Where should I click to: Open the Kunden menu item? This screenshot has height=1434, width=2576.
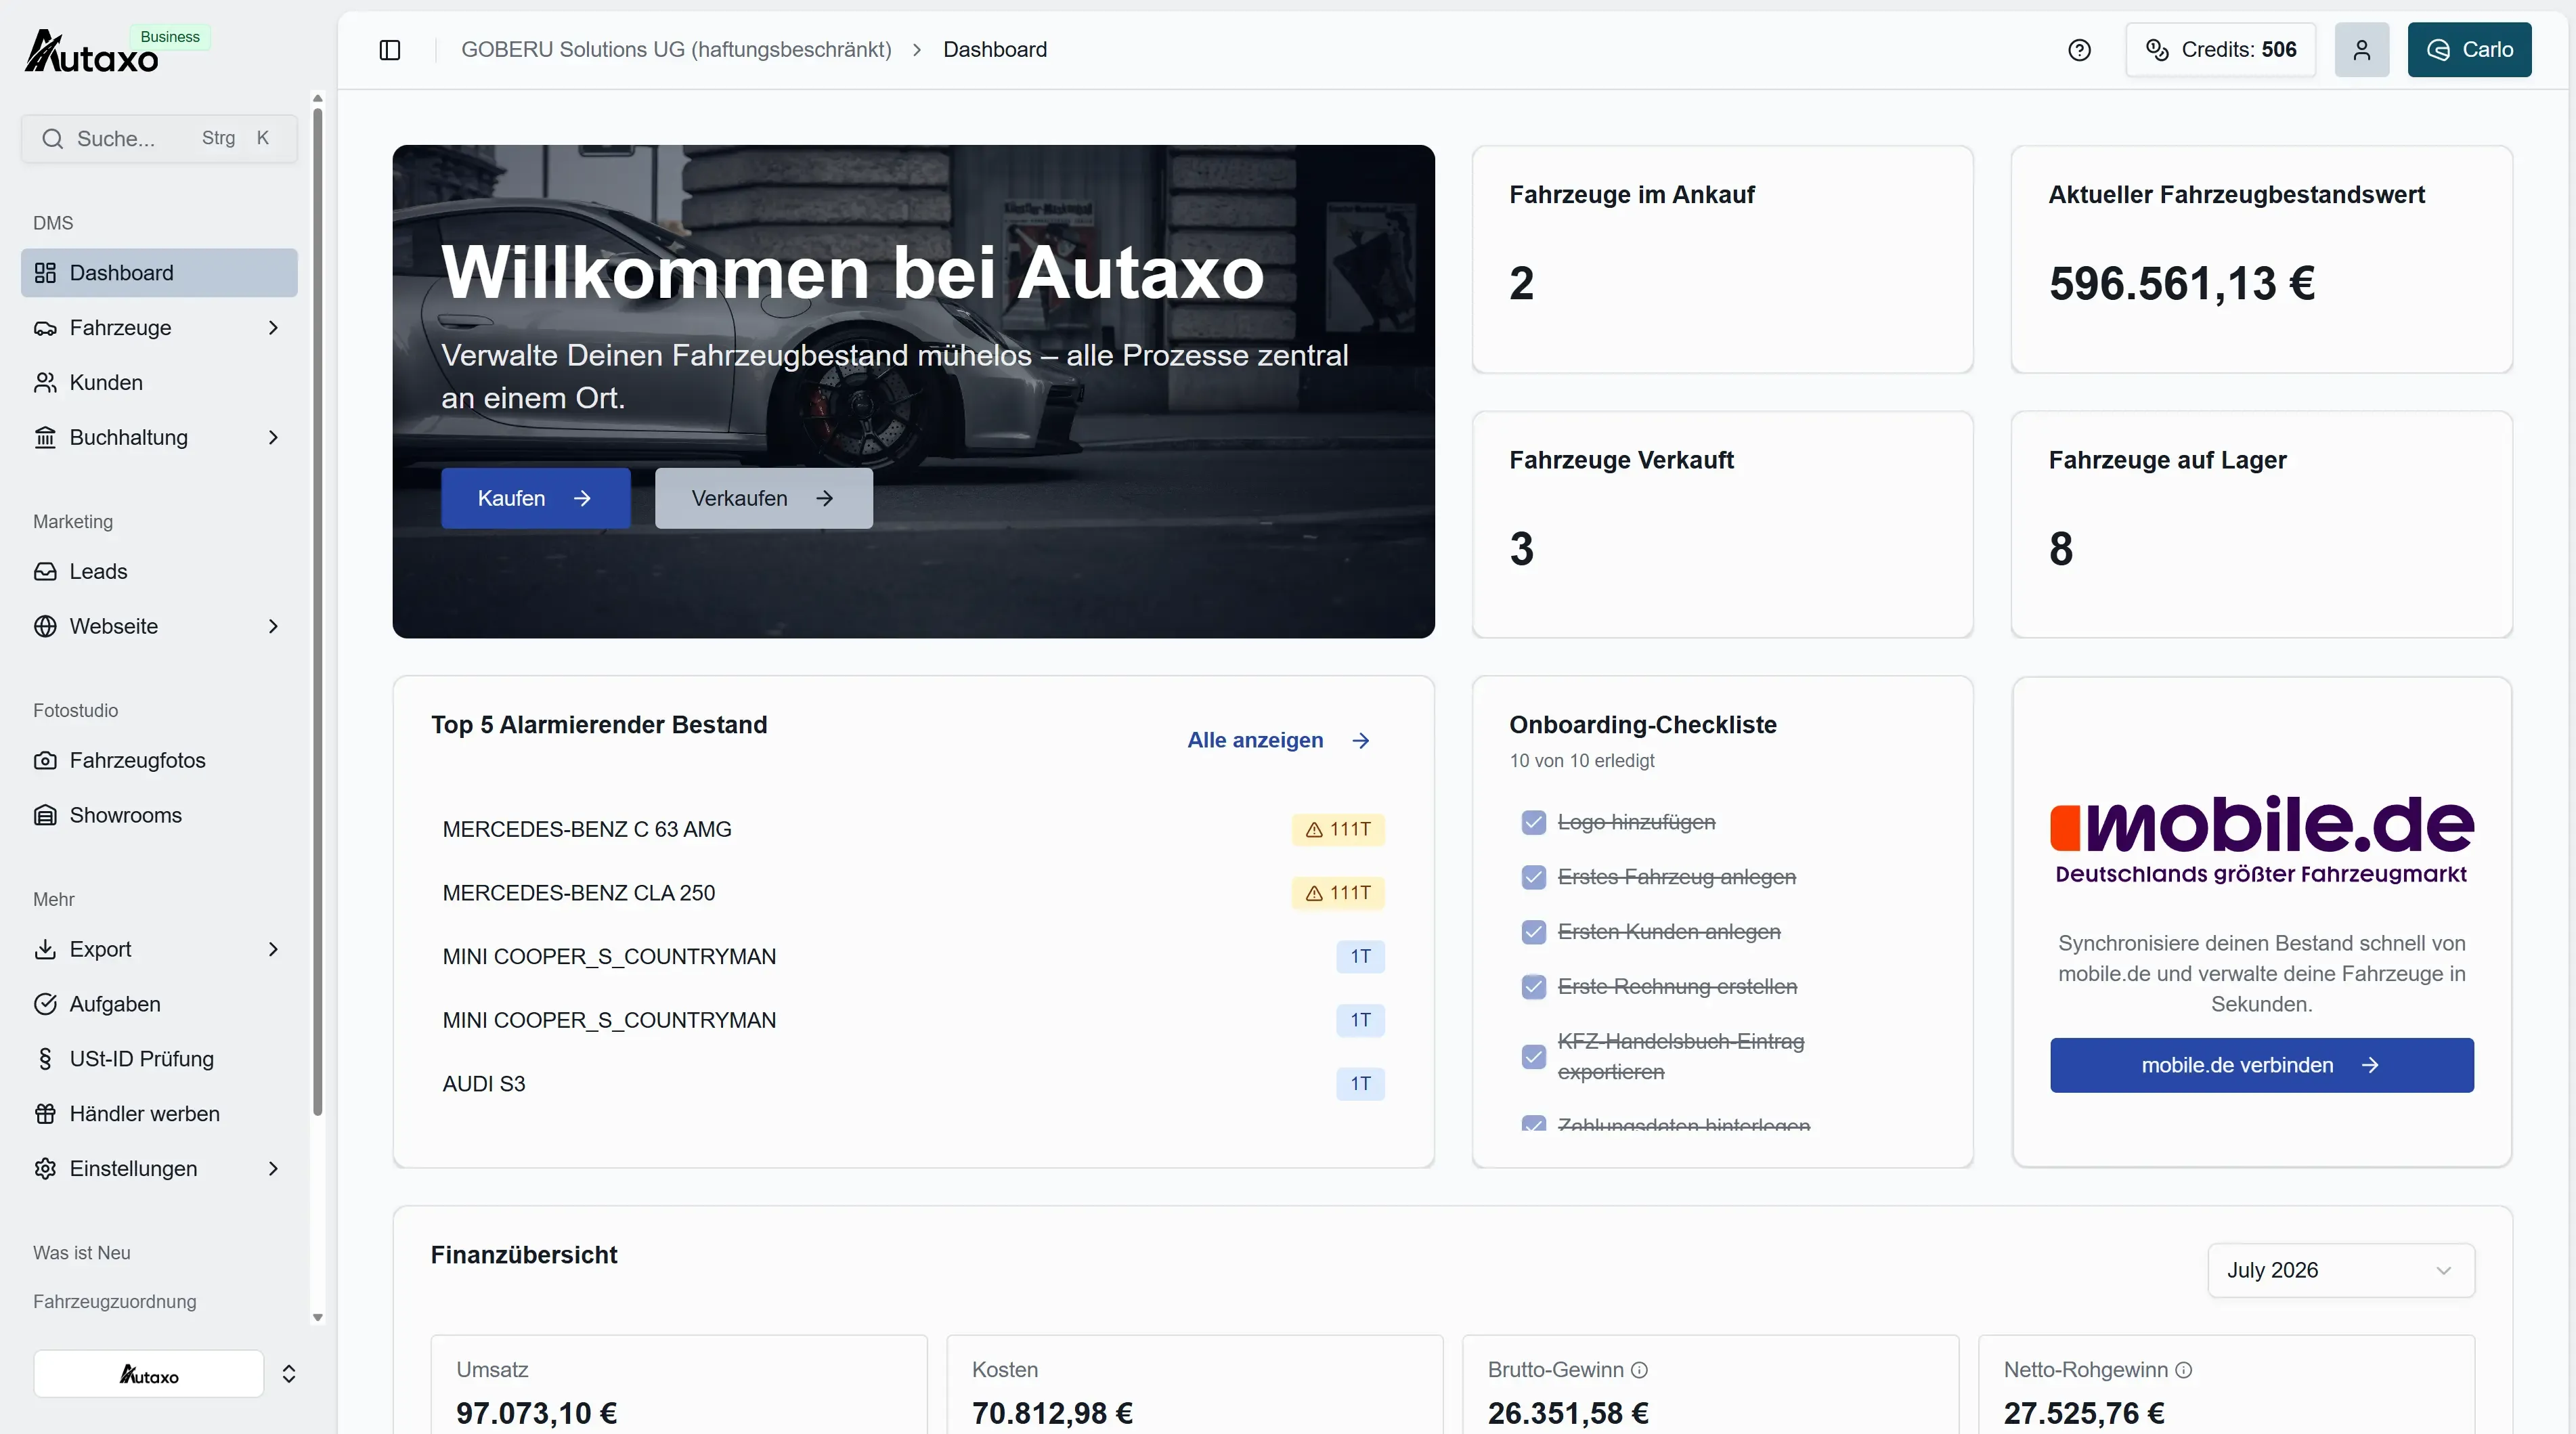pyautogui.click(x=159, y=383)
